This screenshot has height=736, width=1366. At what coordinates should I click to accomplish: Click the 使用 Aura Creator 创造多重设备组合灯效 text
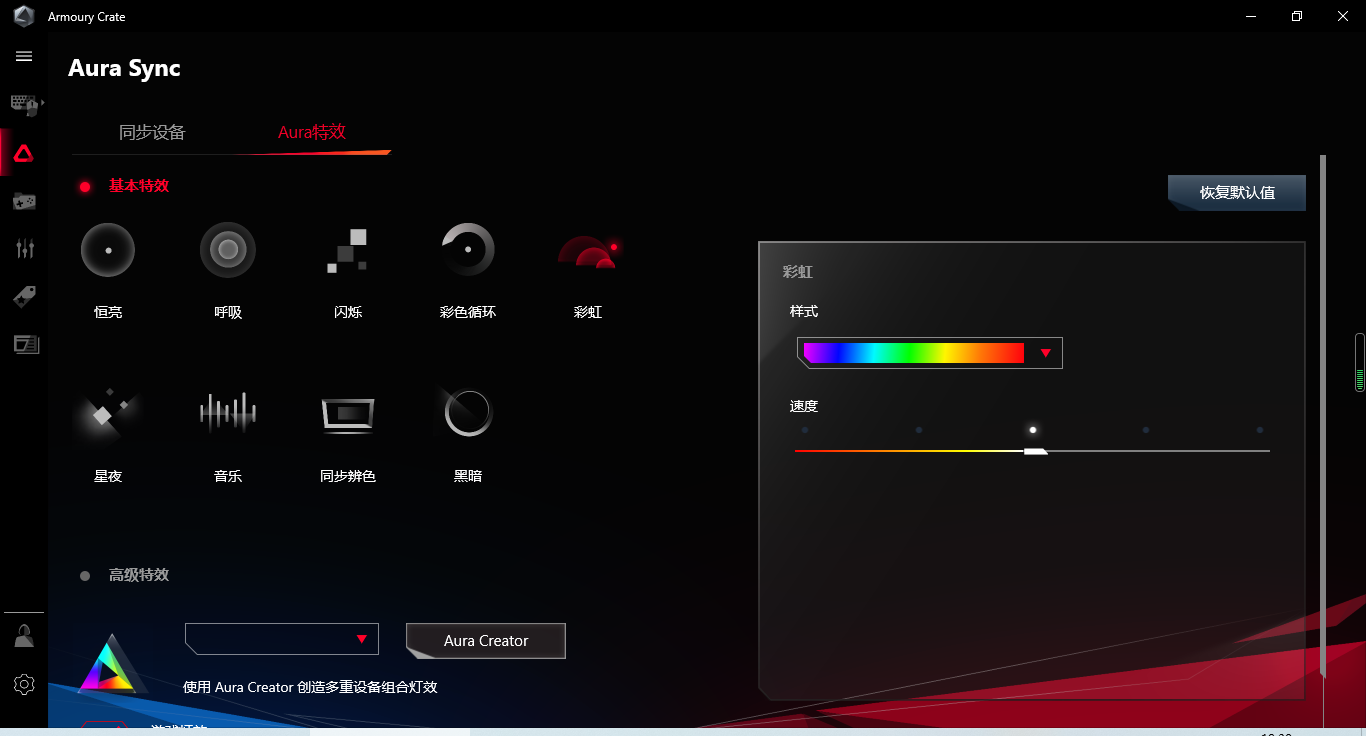tap(310, 687)
